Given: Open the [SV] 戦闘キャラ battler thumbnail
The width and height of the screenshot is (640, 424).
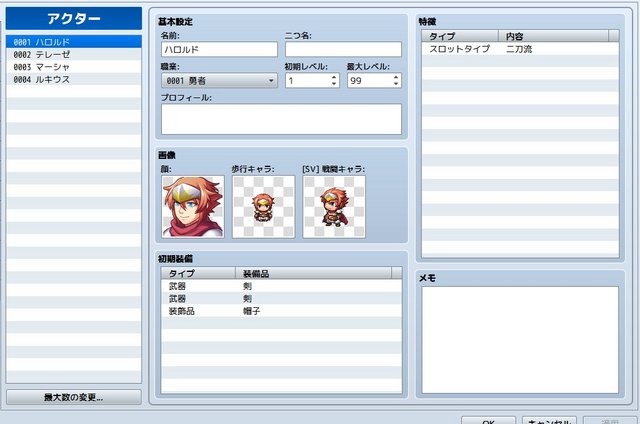Looking at the screenshot, I should tap(334, 207).
